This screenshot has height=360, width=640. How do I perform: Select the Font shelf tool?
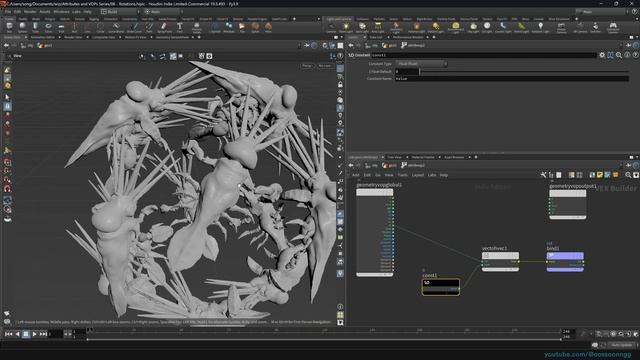click(180, 27)
